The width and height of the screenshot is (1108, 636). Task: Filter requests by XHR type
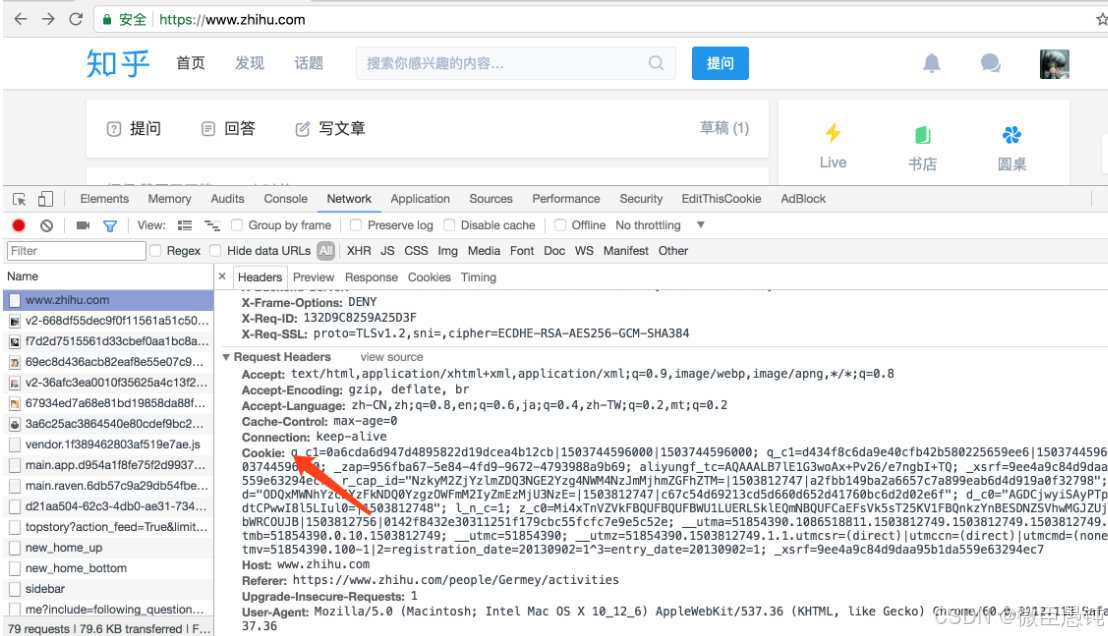point(359,251)
